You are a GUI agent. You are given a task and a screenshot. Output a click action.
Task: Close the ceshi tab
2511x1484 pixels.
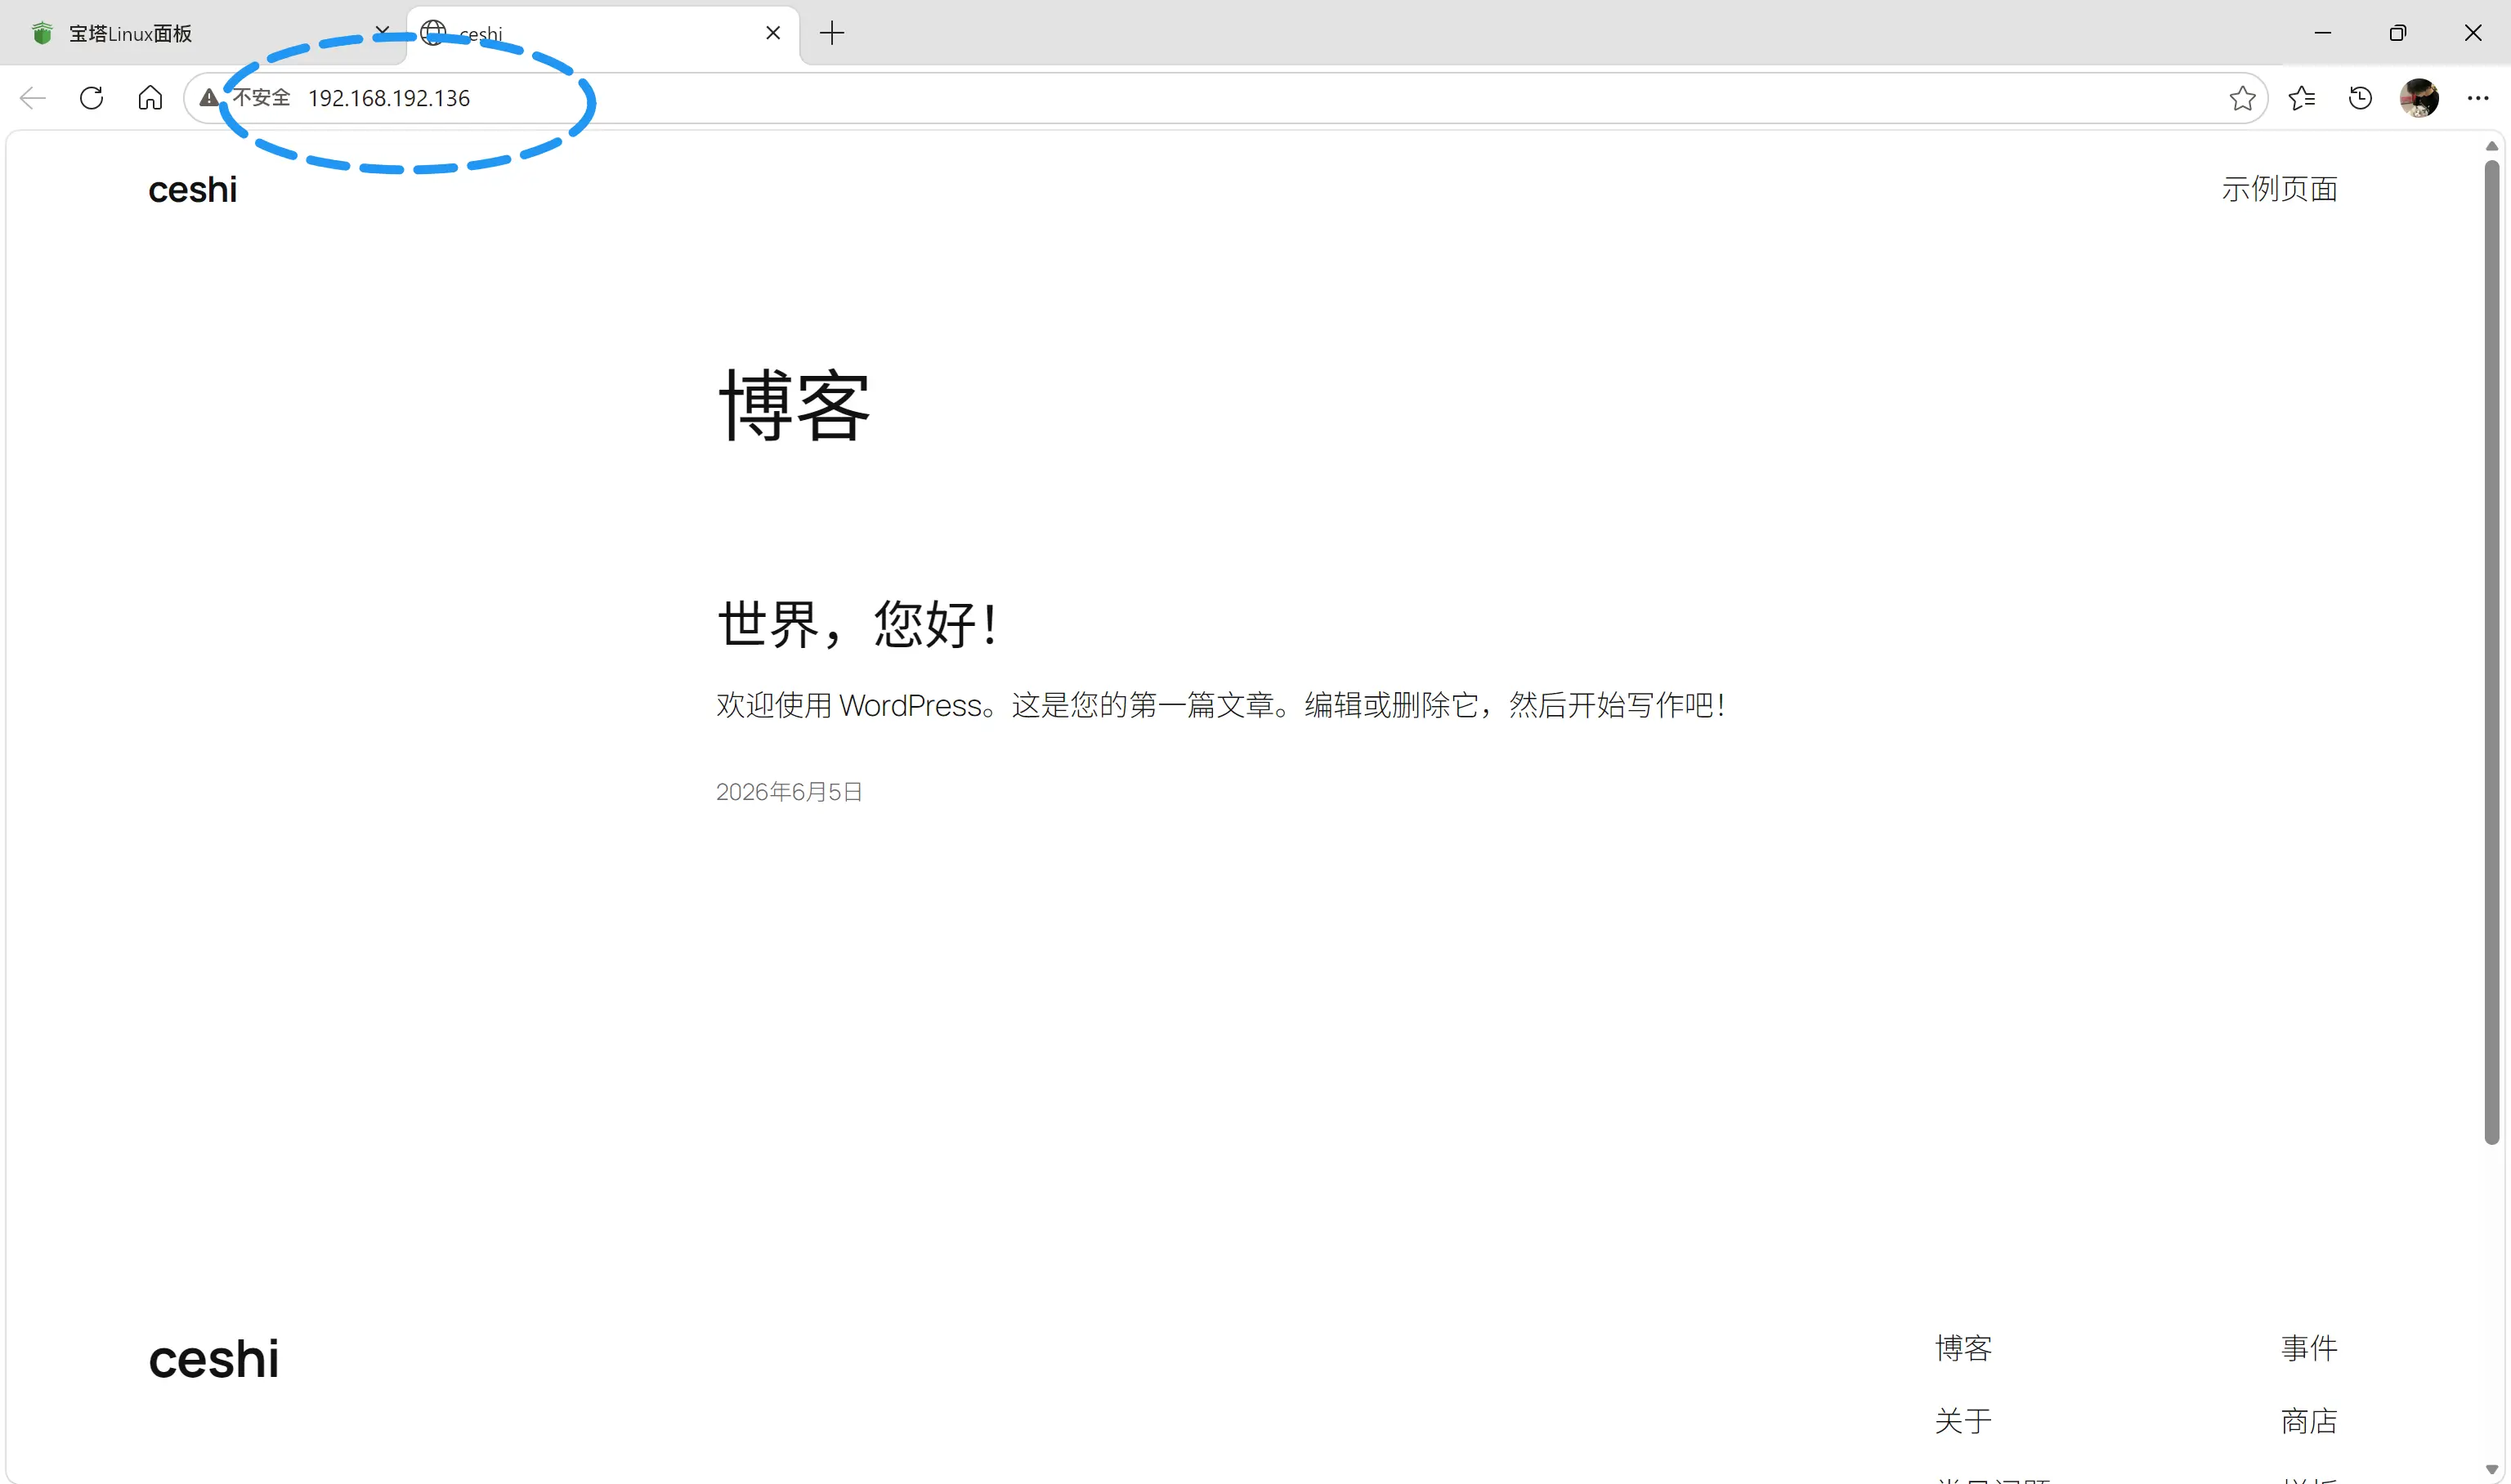tap(773, 33)
